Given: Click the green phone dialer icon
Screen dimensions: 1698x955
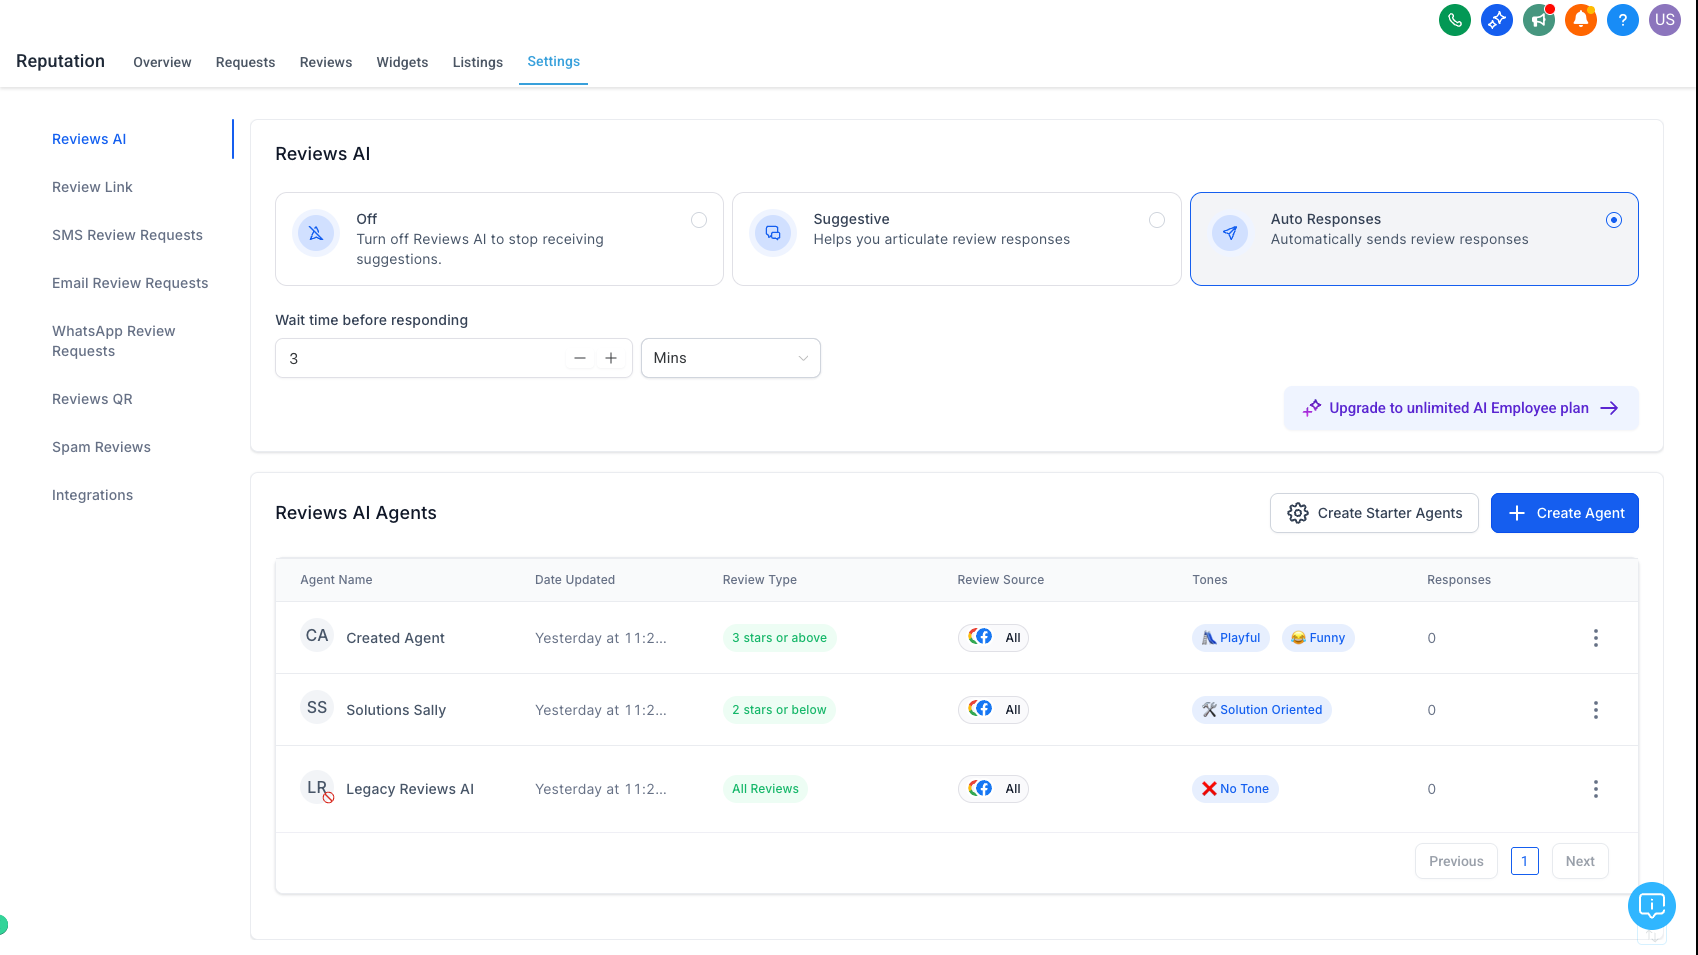Looking at the screenshot, I should tap(1454, 20).
